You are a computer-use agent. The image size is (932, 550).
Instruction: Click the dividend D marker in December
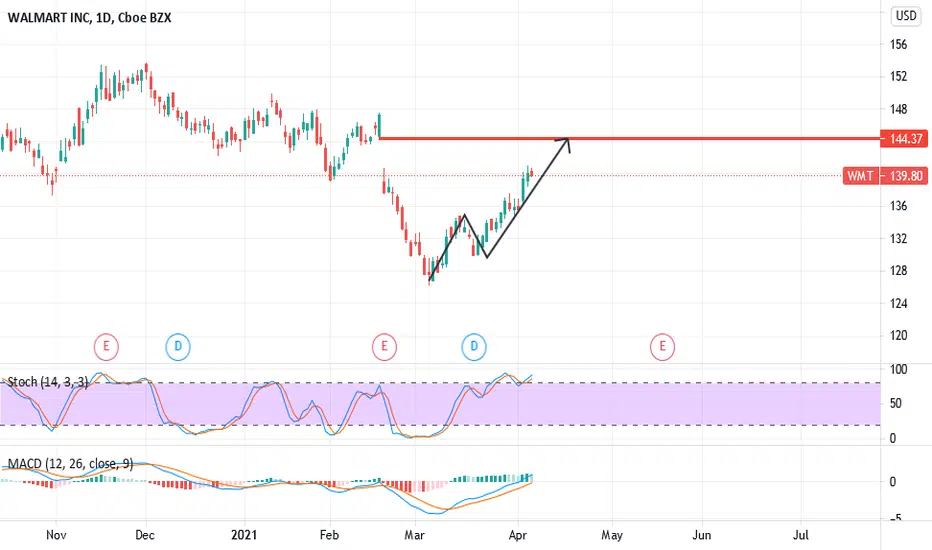[x=178, y=347]
